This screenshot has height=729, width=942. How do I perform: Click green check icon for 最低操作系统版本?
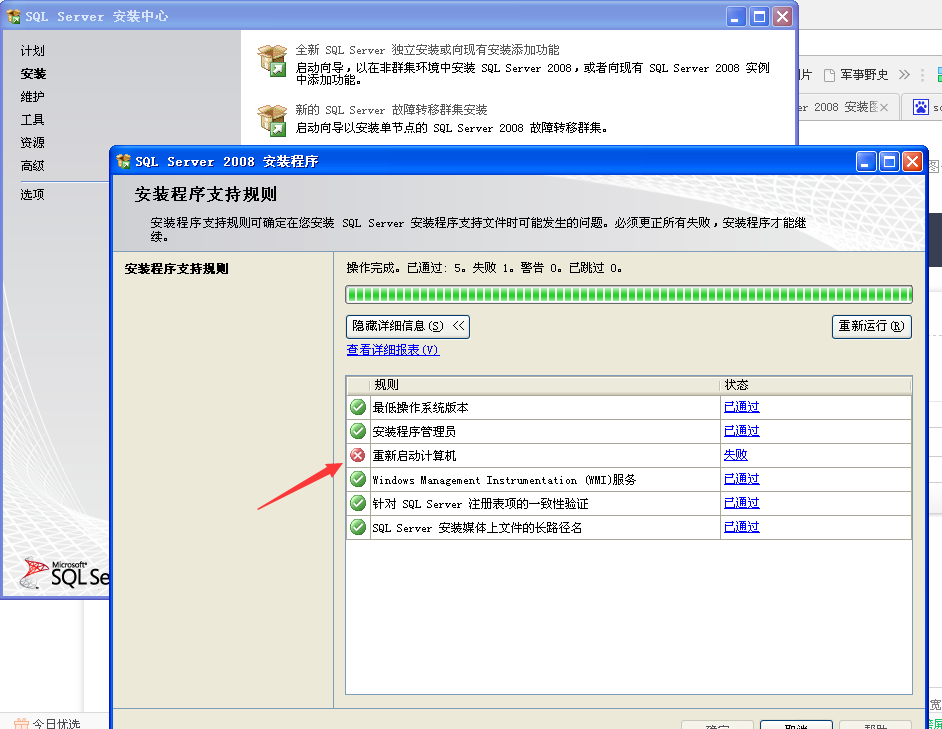coord(358,407)
